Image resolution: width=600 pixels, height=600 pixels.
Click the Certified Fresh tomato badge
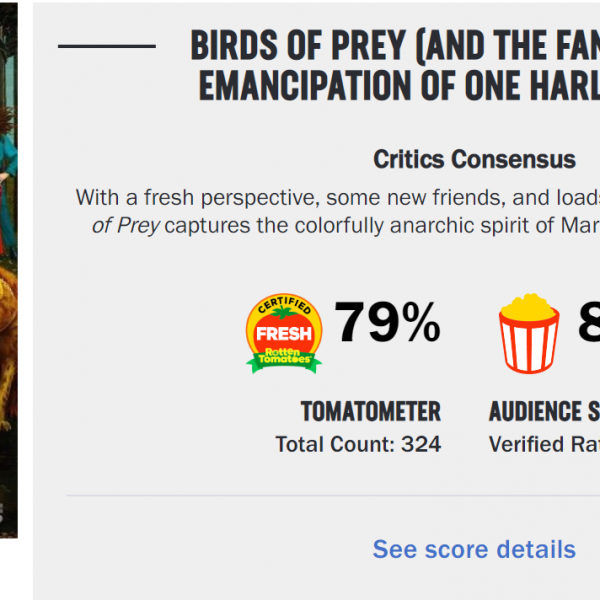click(x=284, y=333)
